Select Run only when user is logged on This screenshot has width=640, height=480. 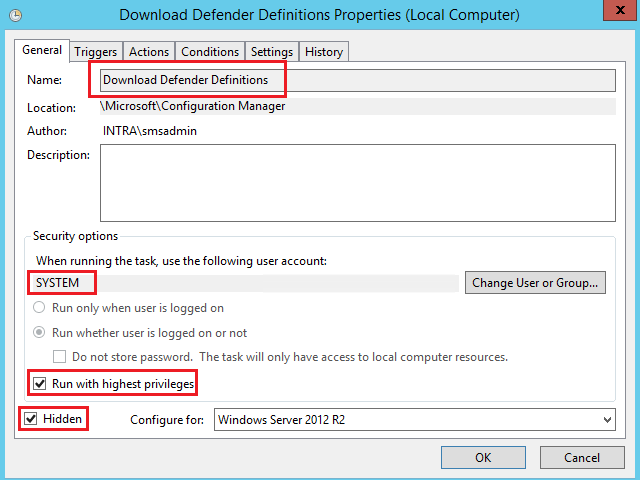pos(42,308)
